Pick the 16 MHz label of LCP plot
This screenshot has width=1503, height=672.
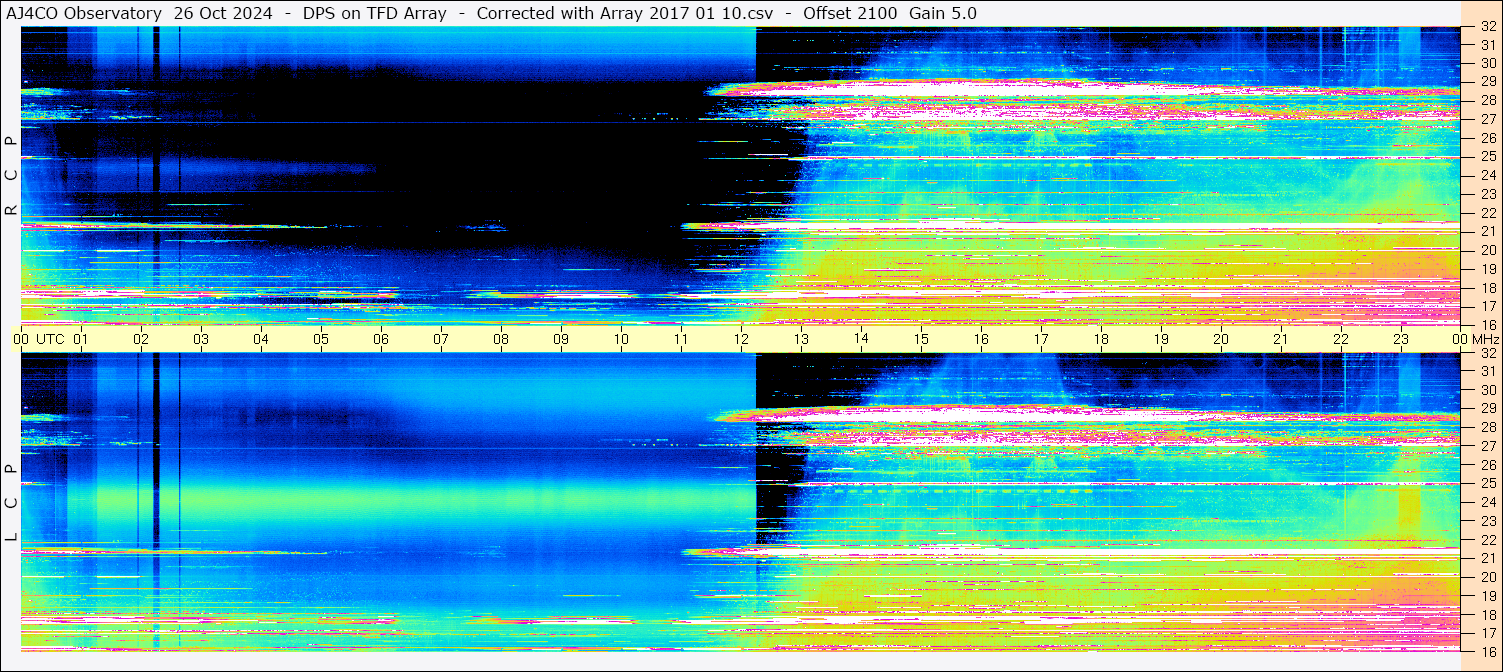point(1487,651)
